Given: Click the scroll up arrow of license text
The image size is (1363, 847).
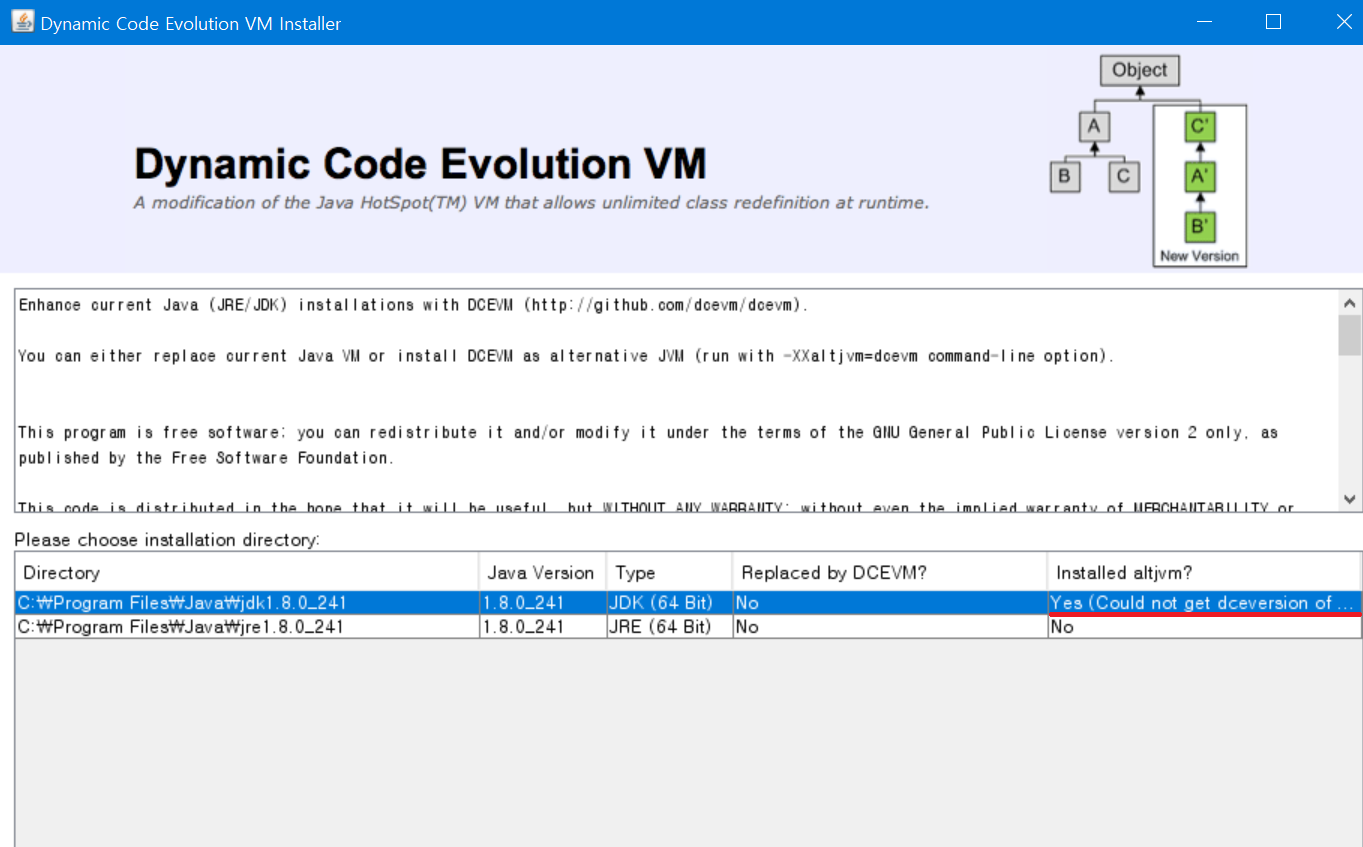Looking at the screenshot, I should tap(1350, 302).
